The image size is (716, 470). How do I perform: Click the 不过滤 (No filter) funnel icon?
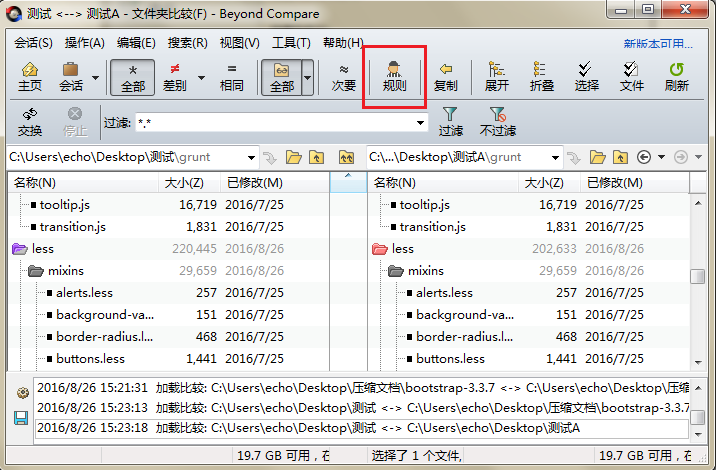click(x=497, y=122)
